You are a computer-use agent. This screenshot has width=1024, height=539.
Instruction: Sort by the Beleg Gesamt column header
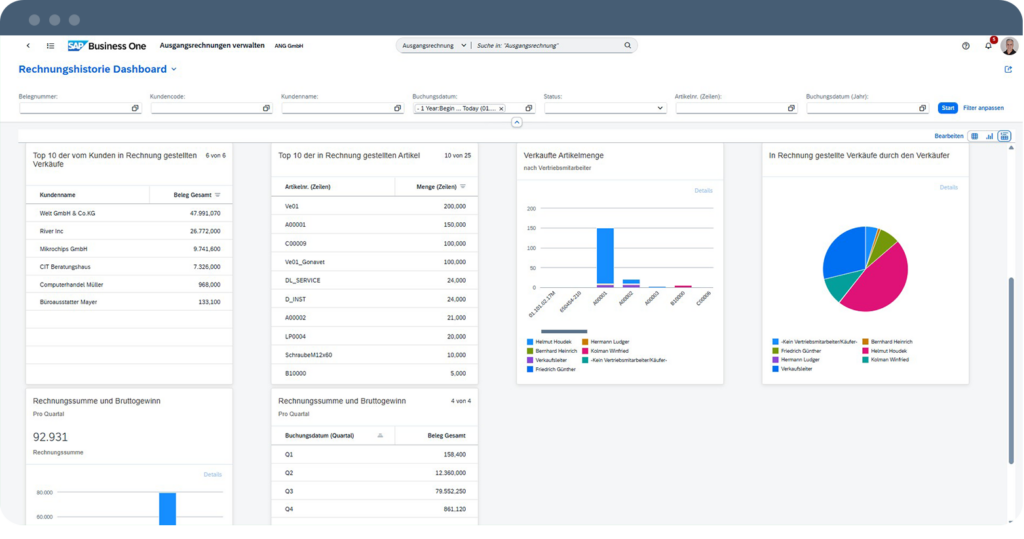[192, 195]
